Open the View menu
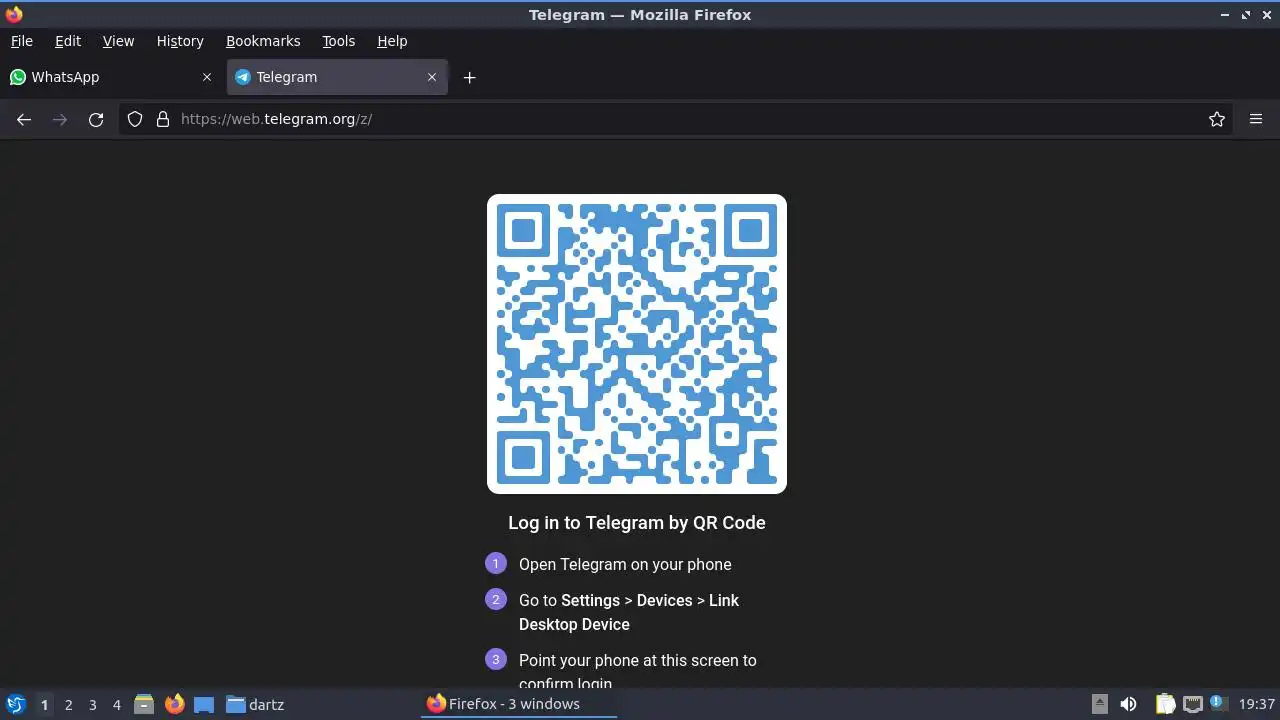Image resolution: width=1280 pixels, height=720 pixels. (x=118, y=41)
